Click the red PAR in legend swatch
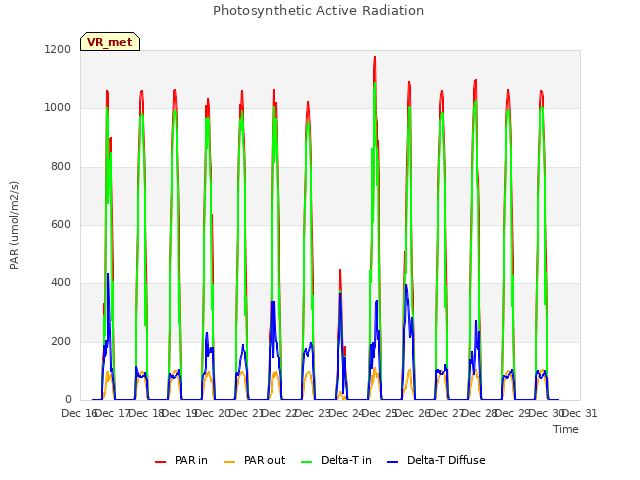This screenshot has width=640, height=480. 160,462
